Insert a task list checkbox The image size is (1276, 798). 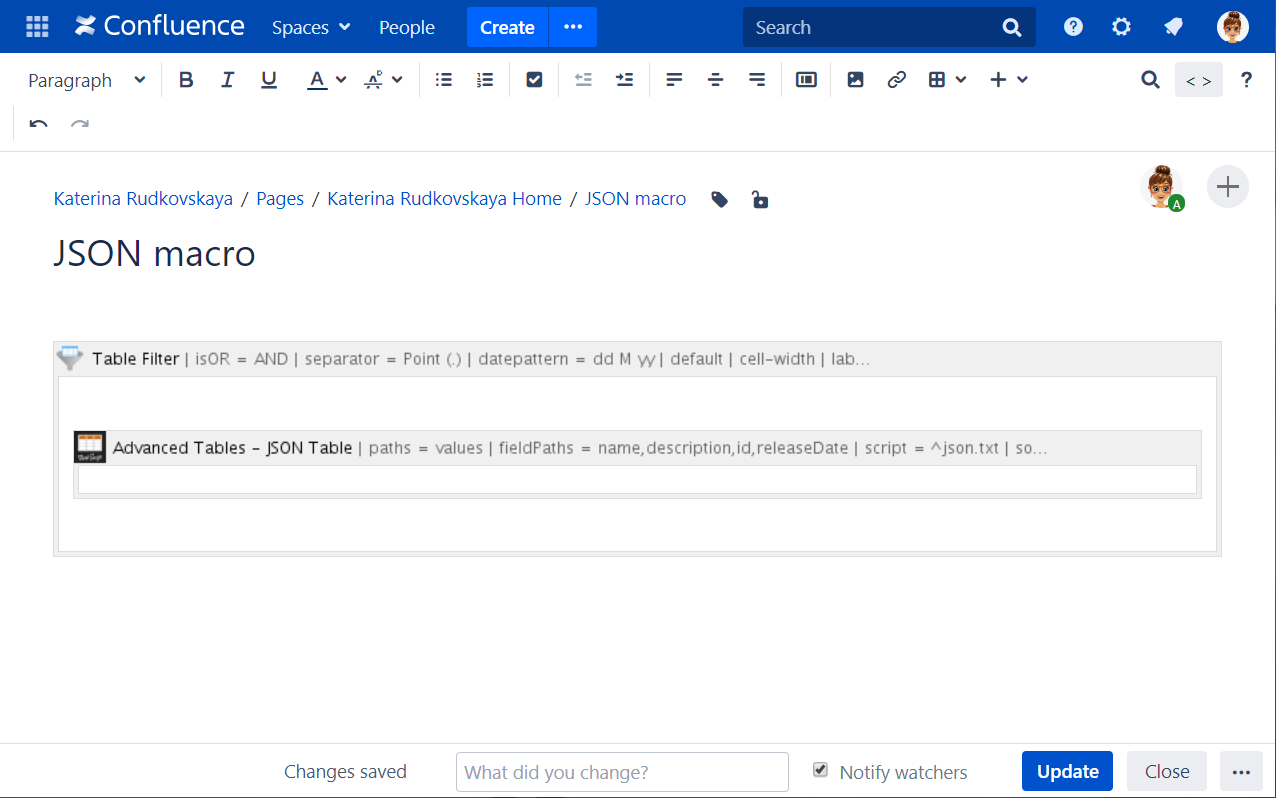534,80
